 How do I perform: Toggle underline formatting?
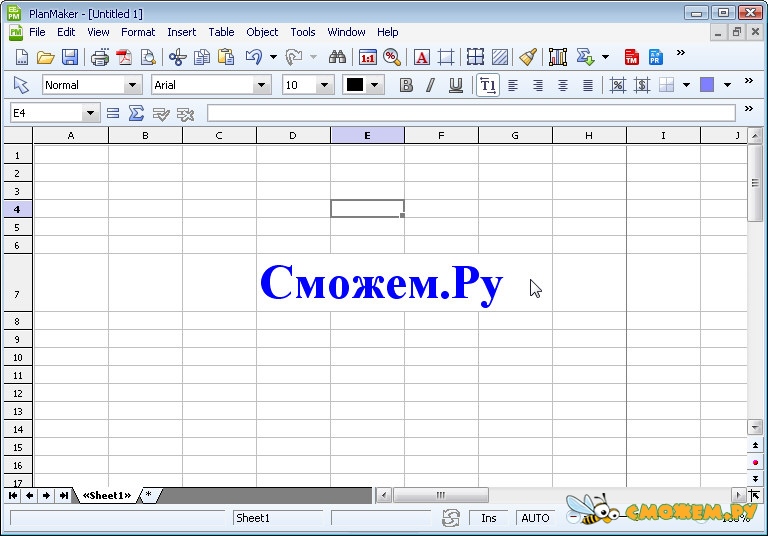[x=456, y=85]
